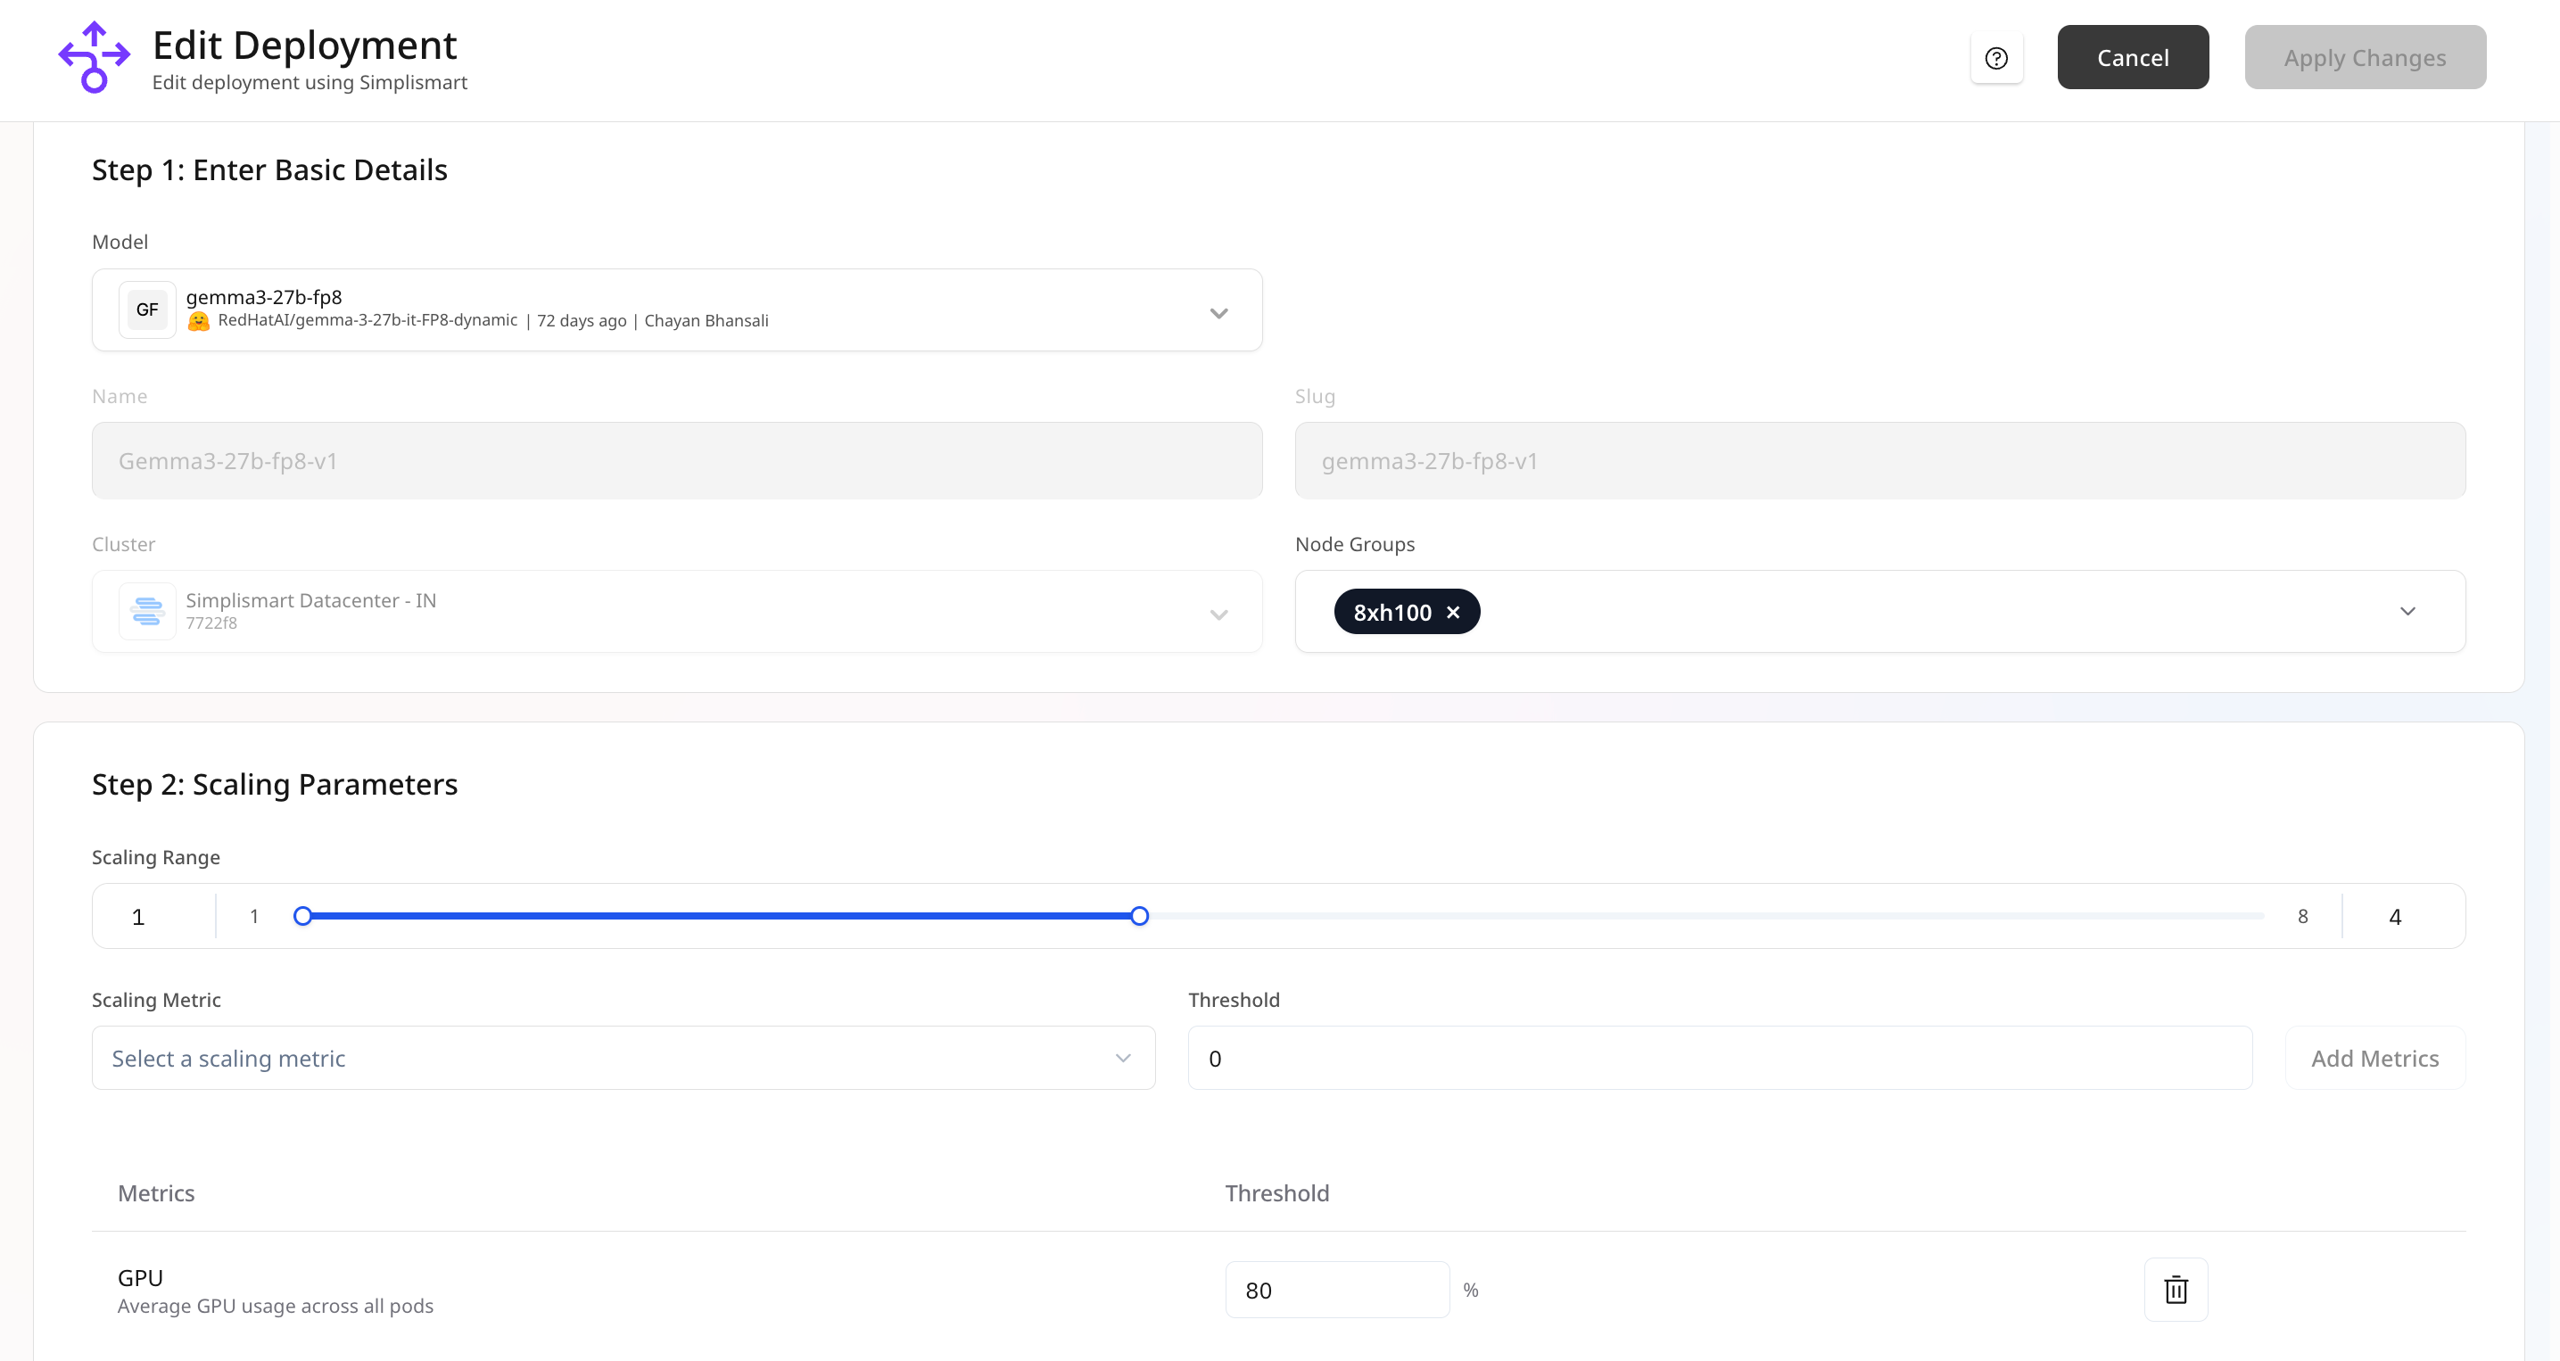Open the gemma3-27b-fp8 model dropdown
This screenshot has height=1361, width=2560.
click(x=1219, y=313)
